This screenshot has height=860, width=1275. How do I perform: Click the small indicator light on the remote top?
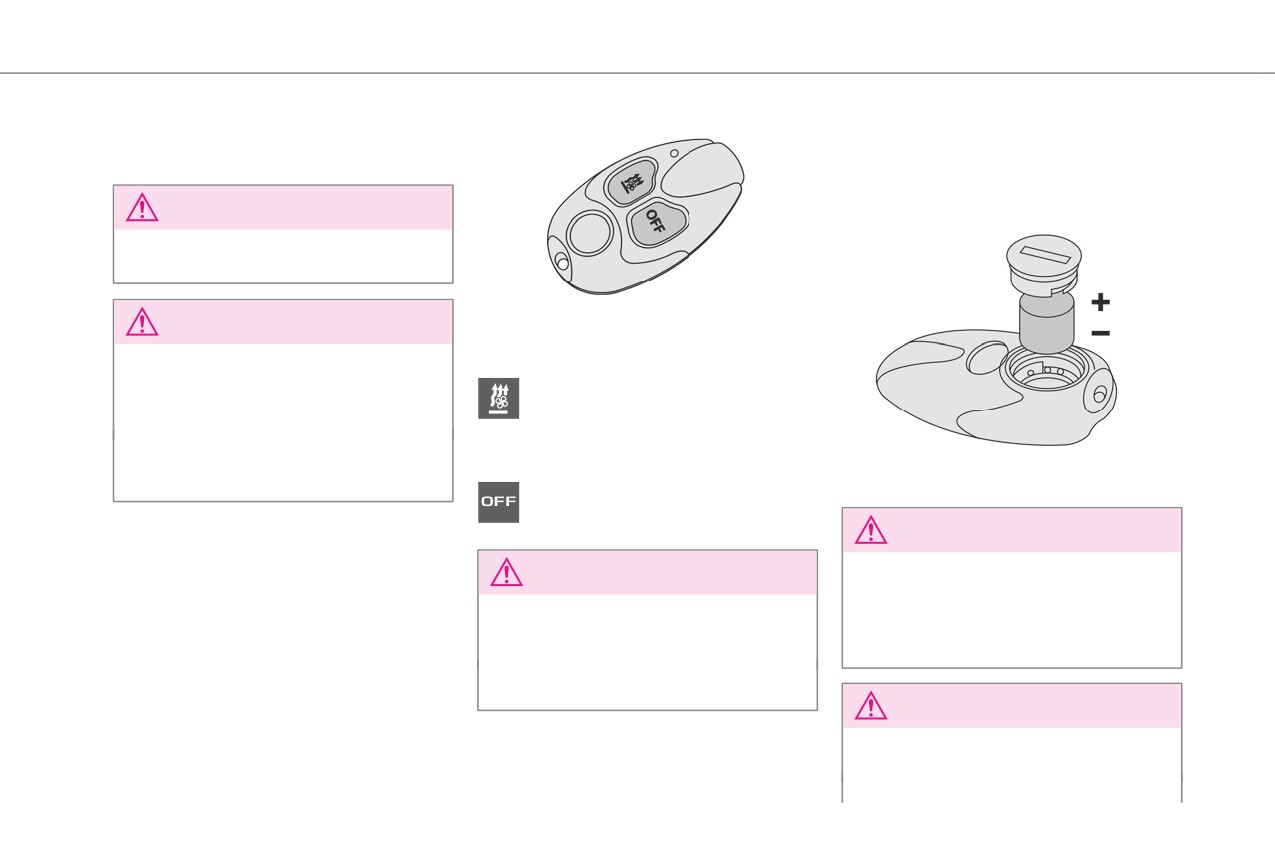point(674,153)
